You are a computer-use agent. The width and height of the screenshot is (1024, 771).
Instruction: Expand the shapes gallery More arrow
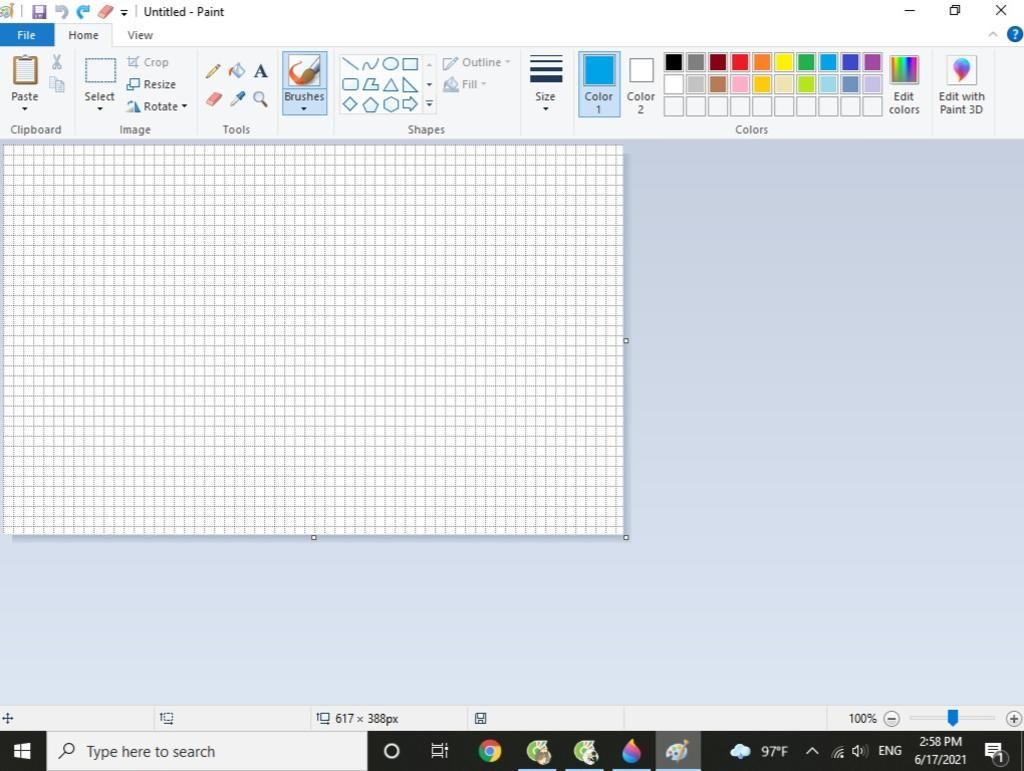coord(429,104)
